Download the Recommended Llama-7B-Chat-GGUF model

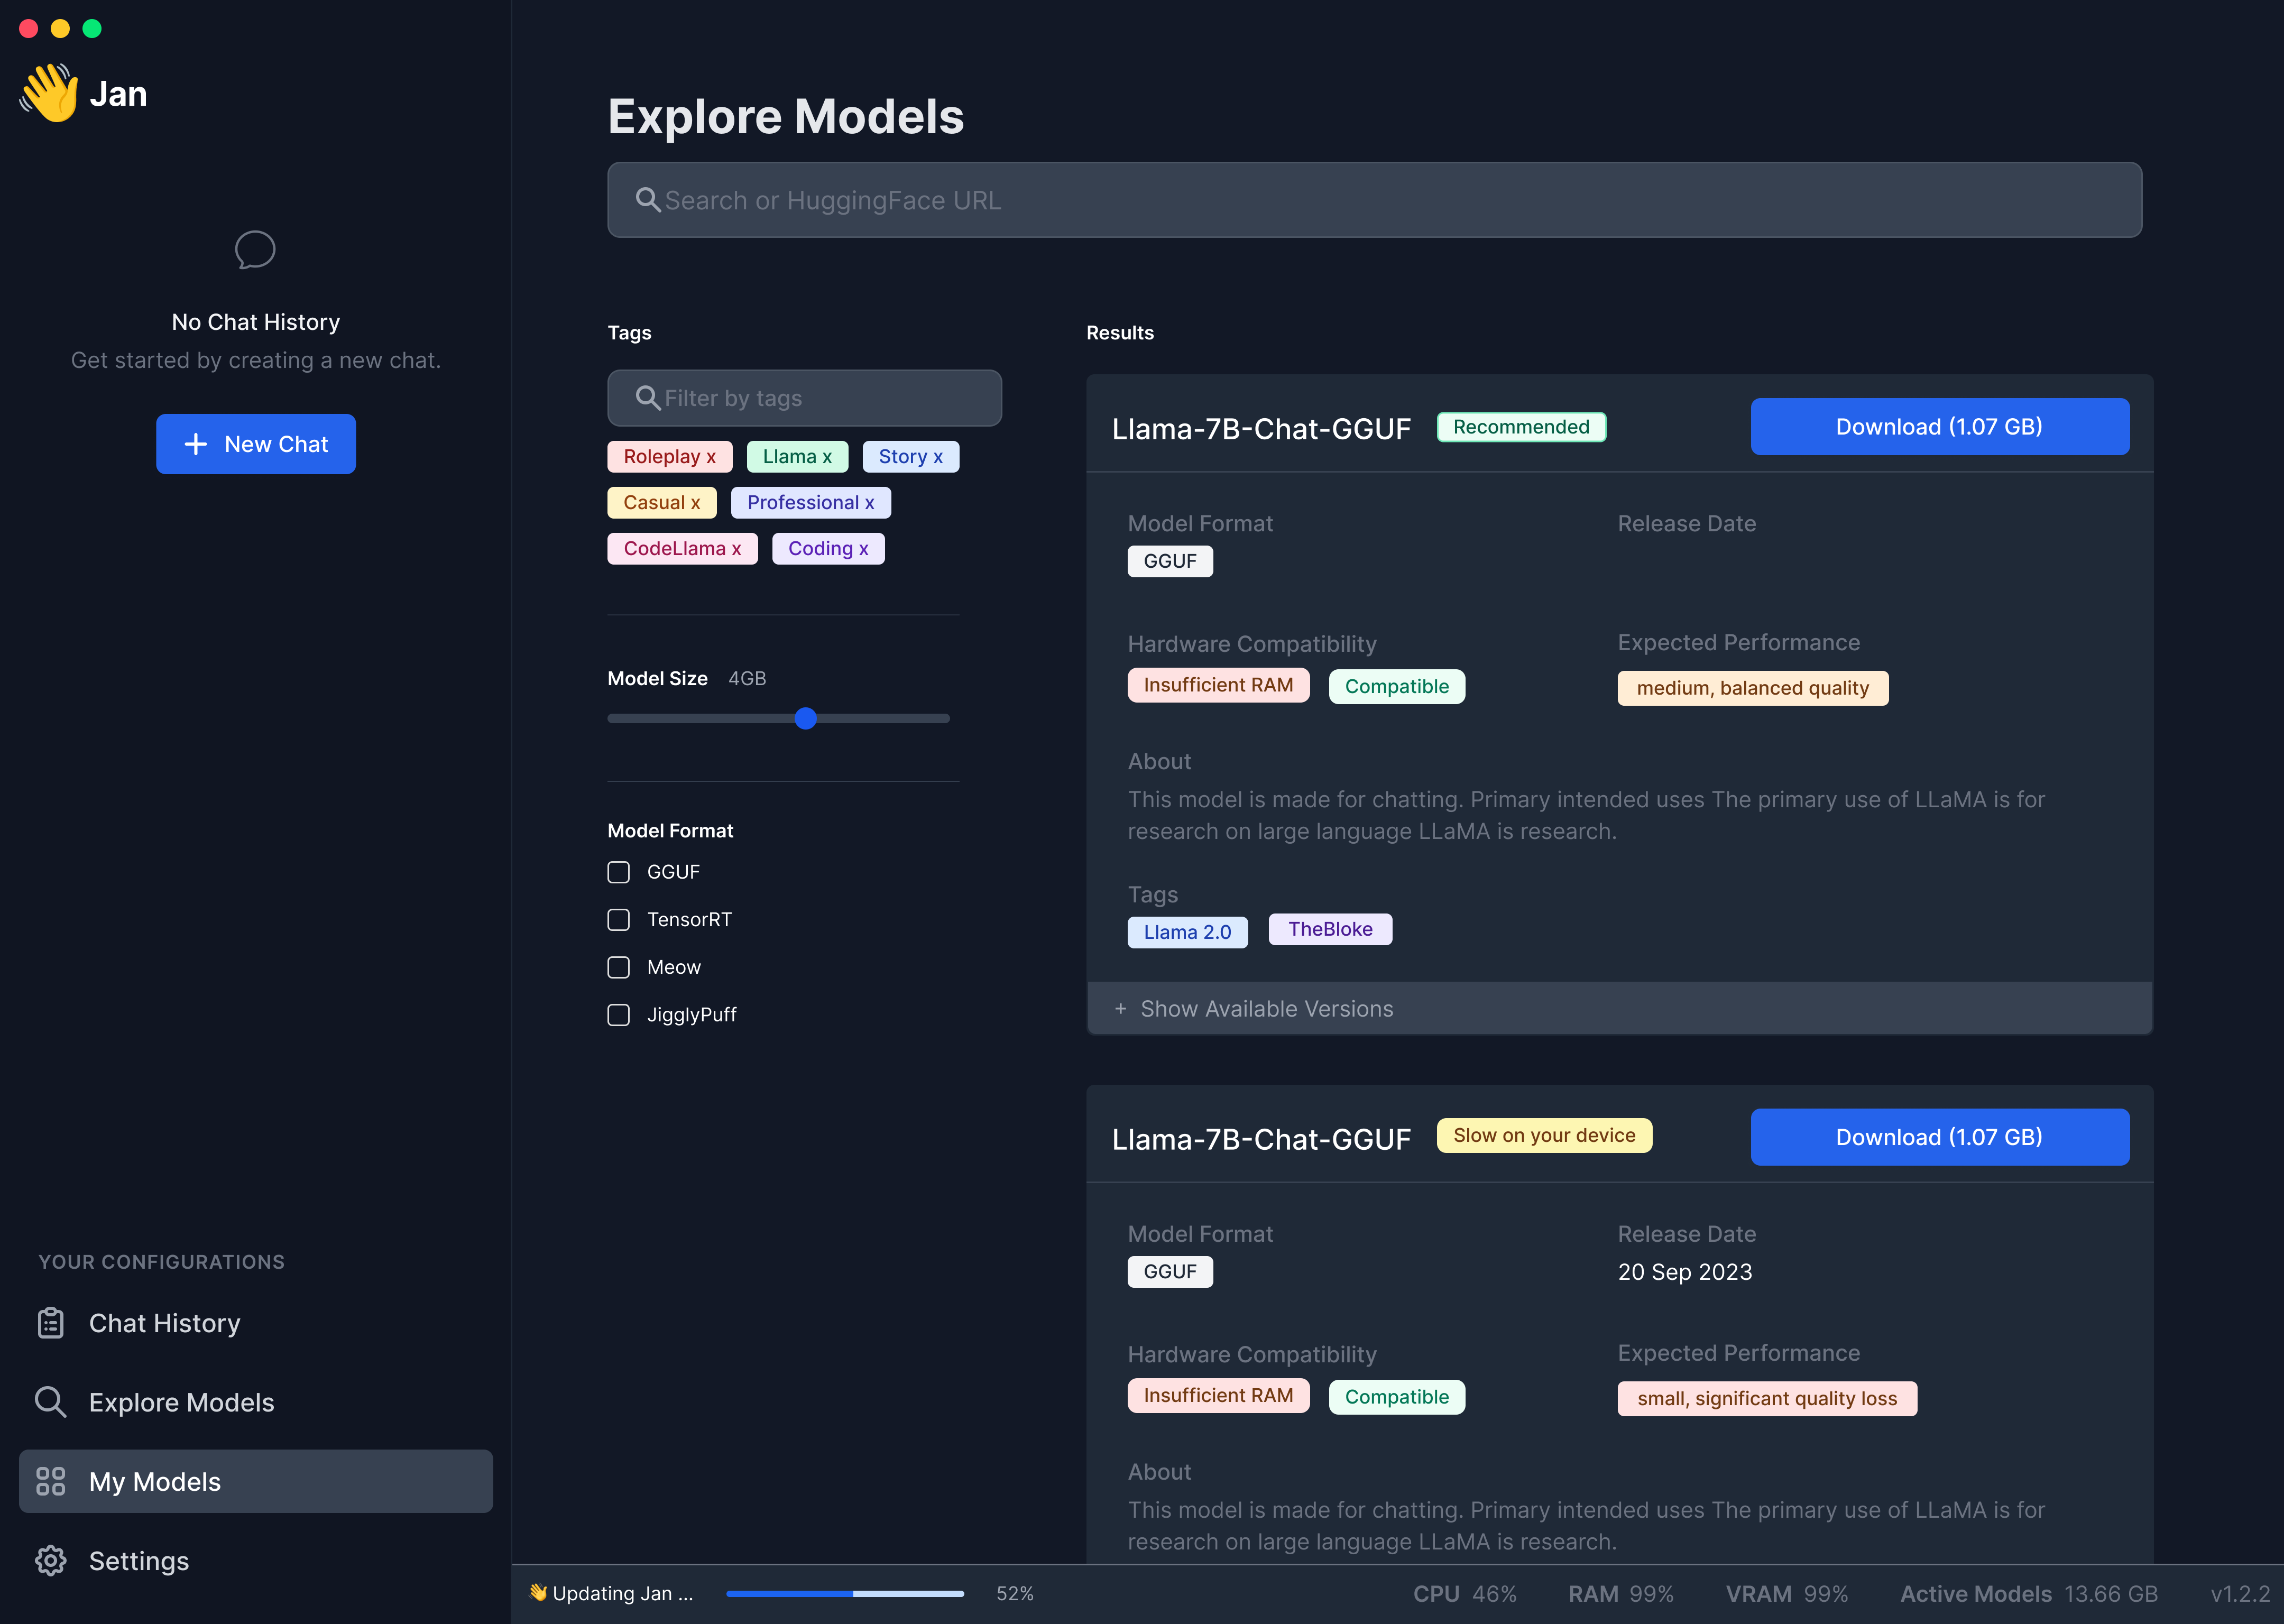tap(1939, 427)
